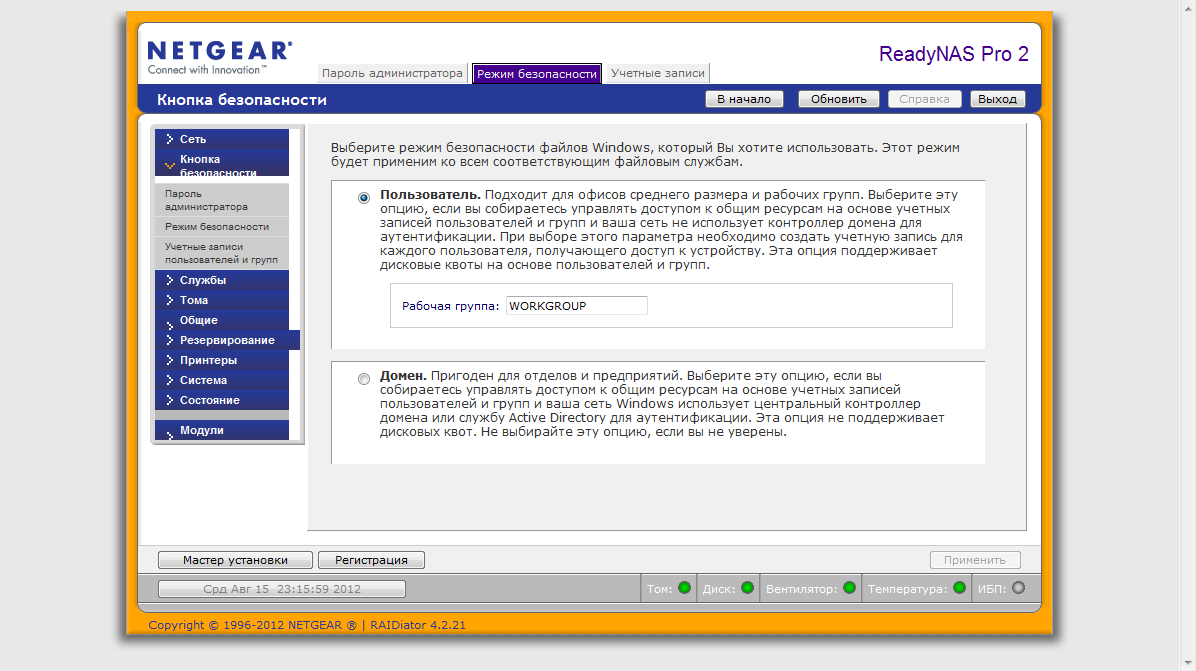Open 'Режим безопасности' sidebar submenu item
This screenshot has width=1196, height=671.
coord(221,226)
